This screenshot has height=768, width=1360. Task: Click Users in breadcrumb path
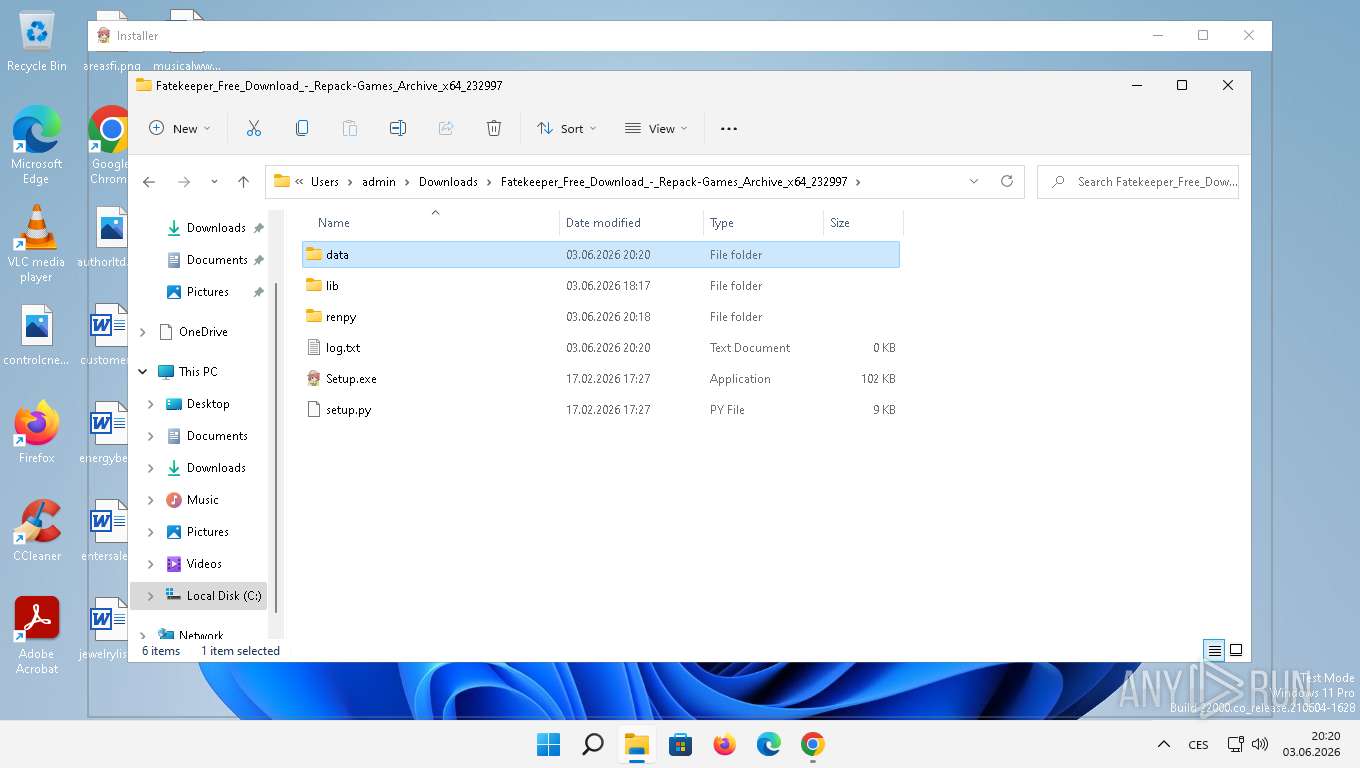click(x=325, y=182)
